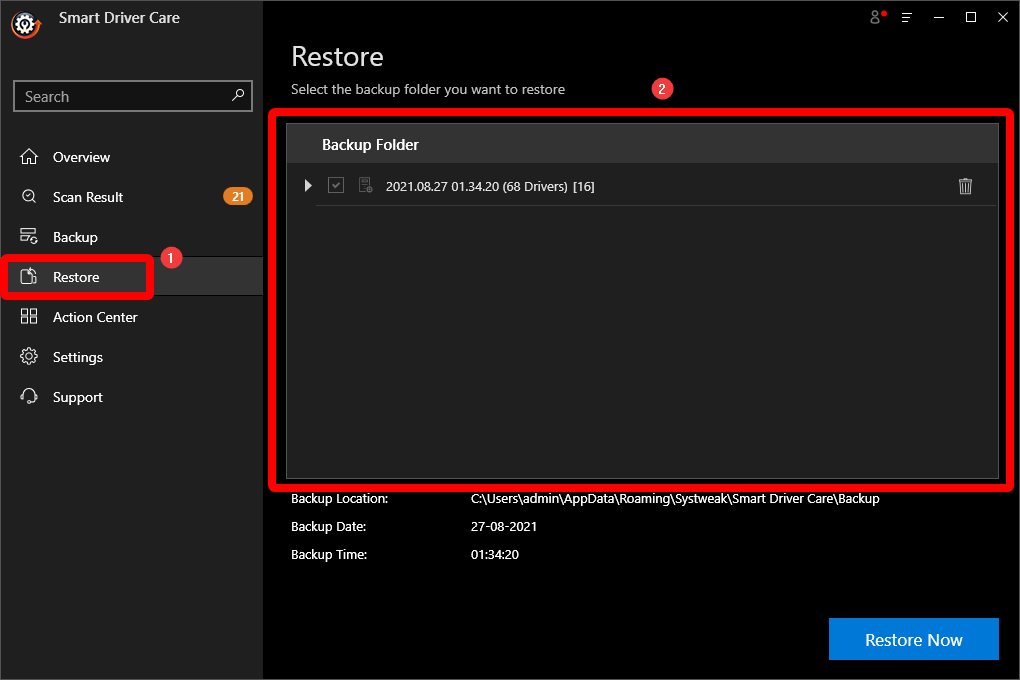Switch to the Backup section
The width and height of the screenshot is (1020, 680).
click(x=75, y=238)
